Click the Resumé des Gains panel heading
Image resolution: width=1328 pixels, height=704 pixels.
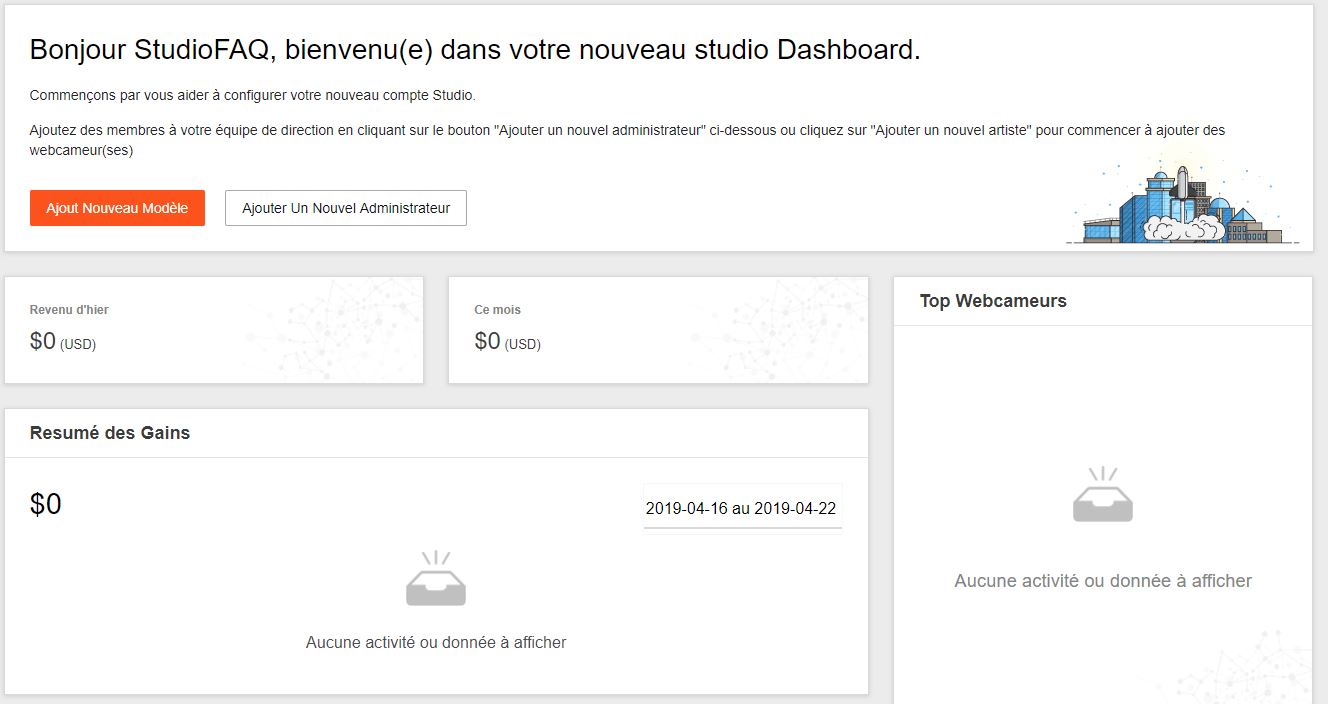[110, 433]
